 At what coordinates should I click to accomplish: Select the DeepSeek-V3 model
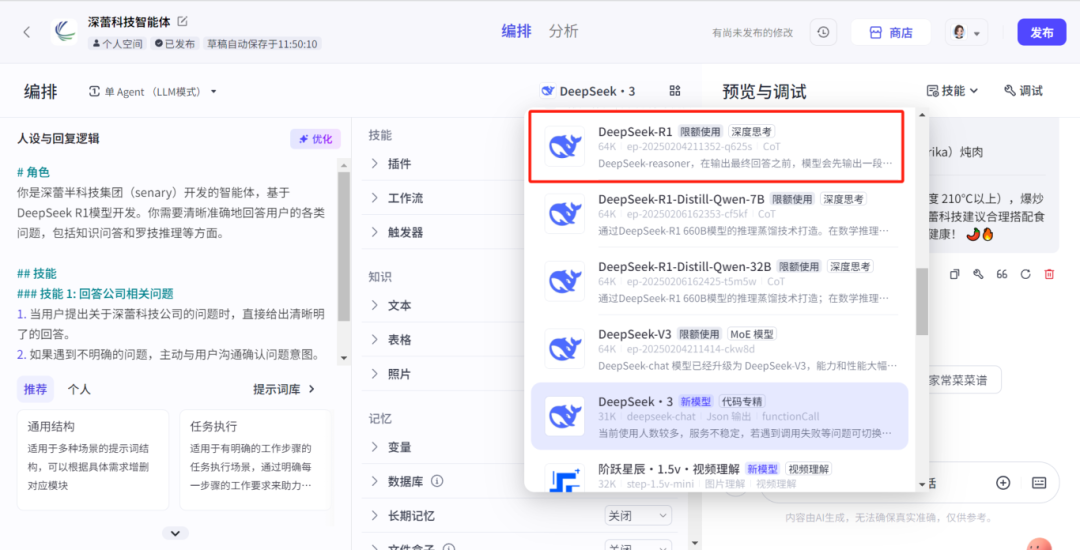720,350
